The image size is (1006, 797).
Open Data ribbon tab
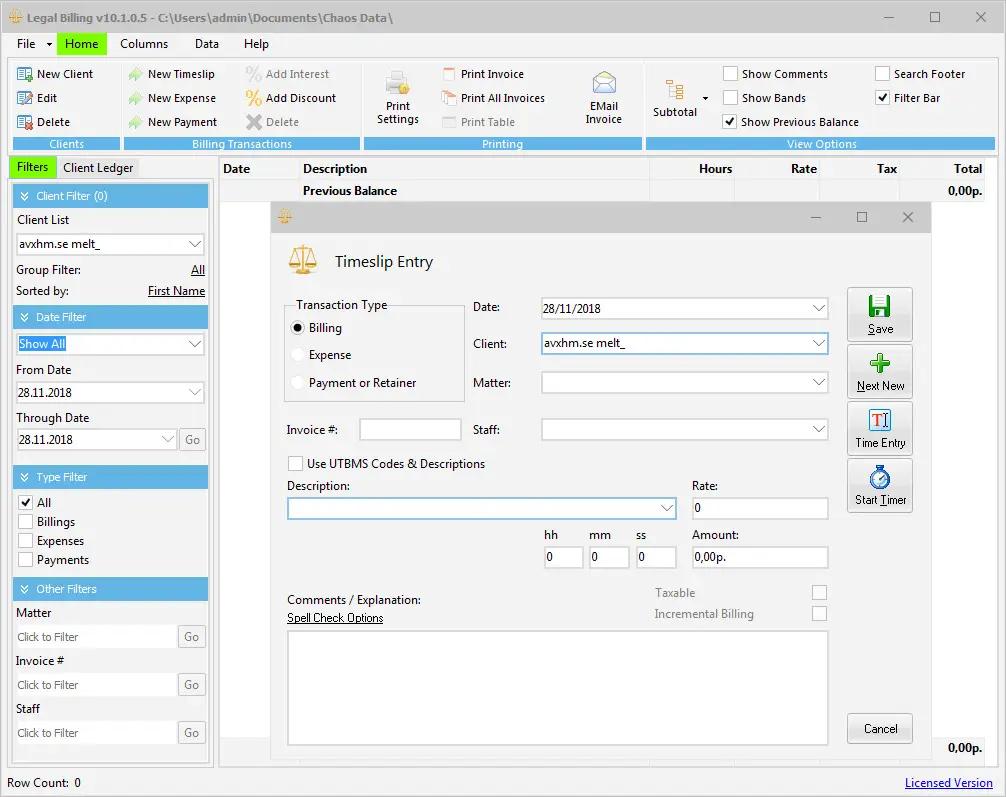tap(207, 44)
